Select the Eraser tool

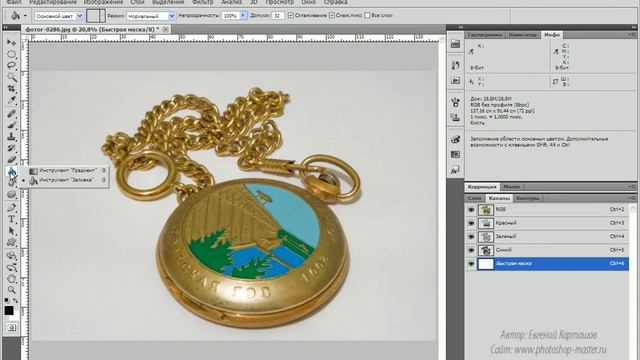pos(11,160)
